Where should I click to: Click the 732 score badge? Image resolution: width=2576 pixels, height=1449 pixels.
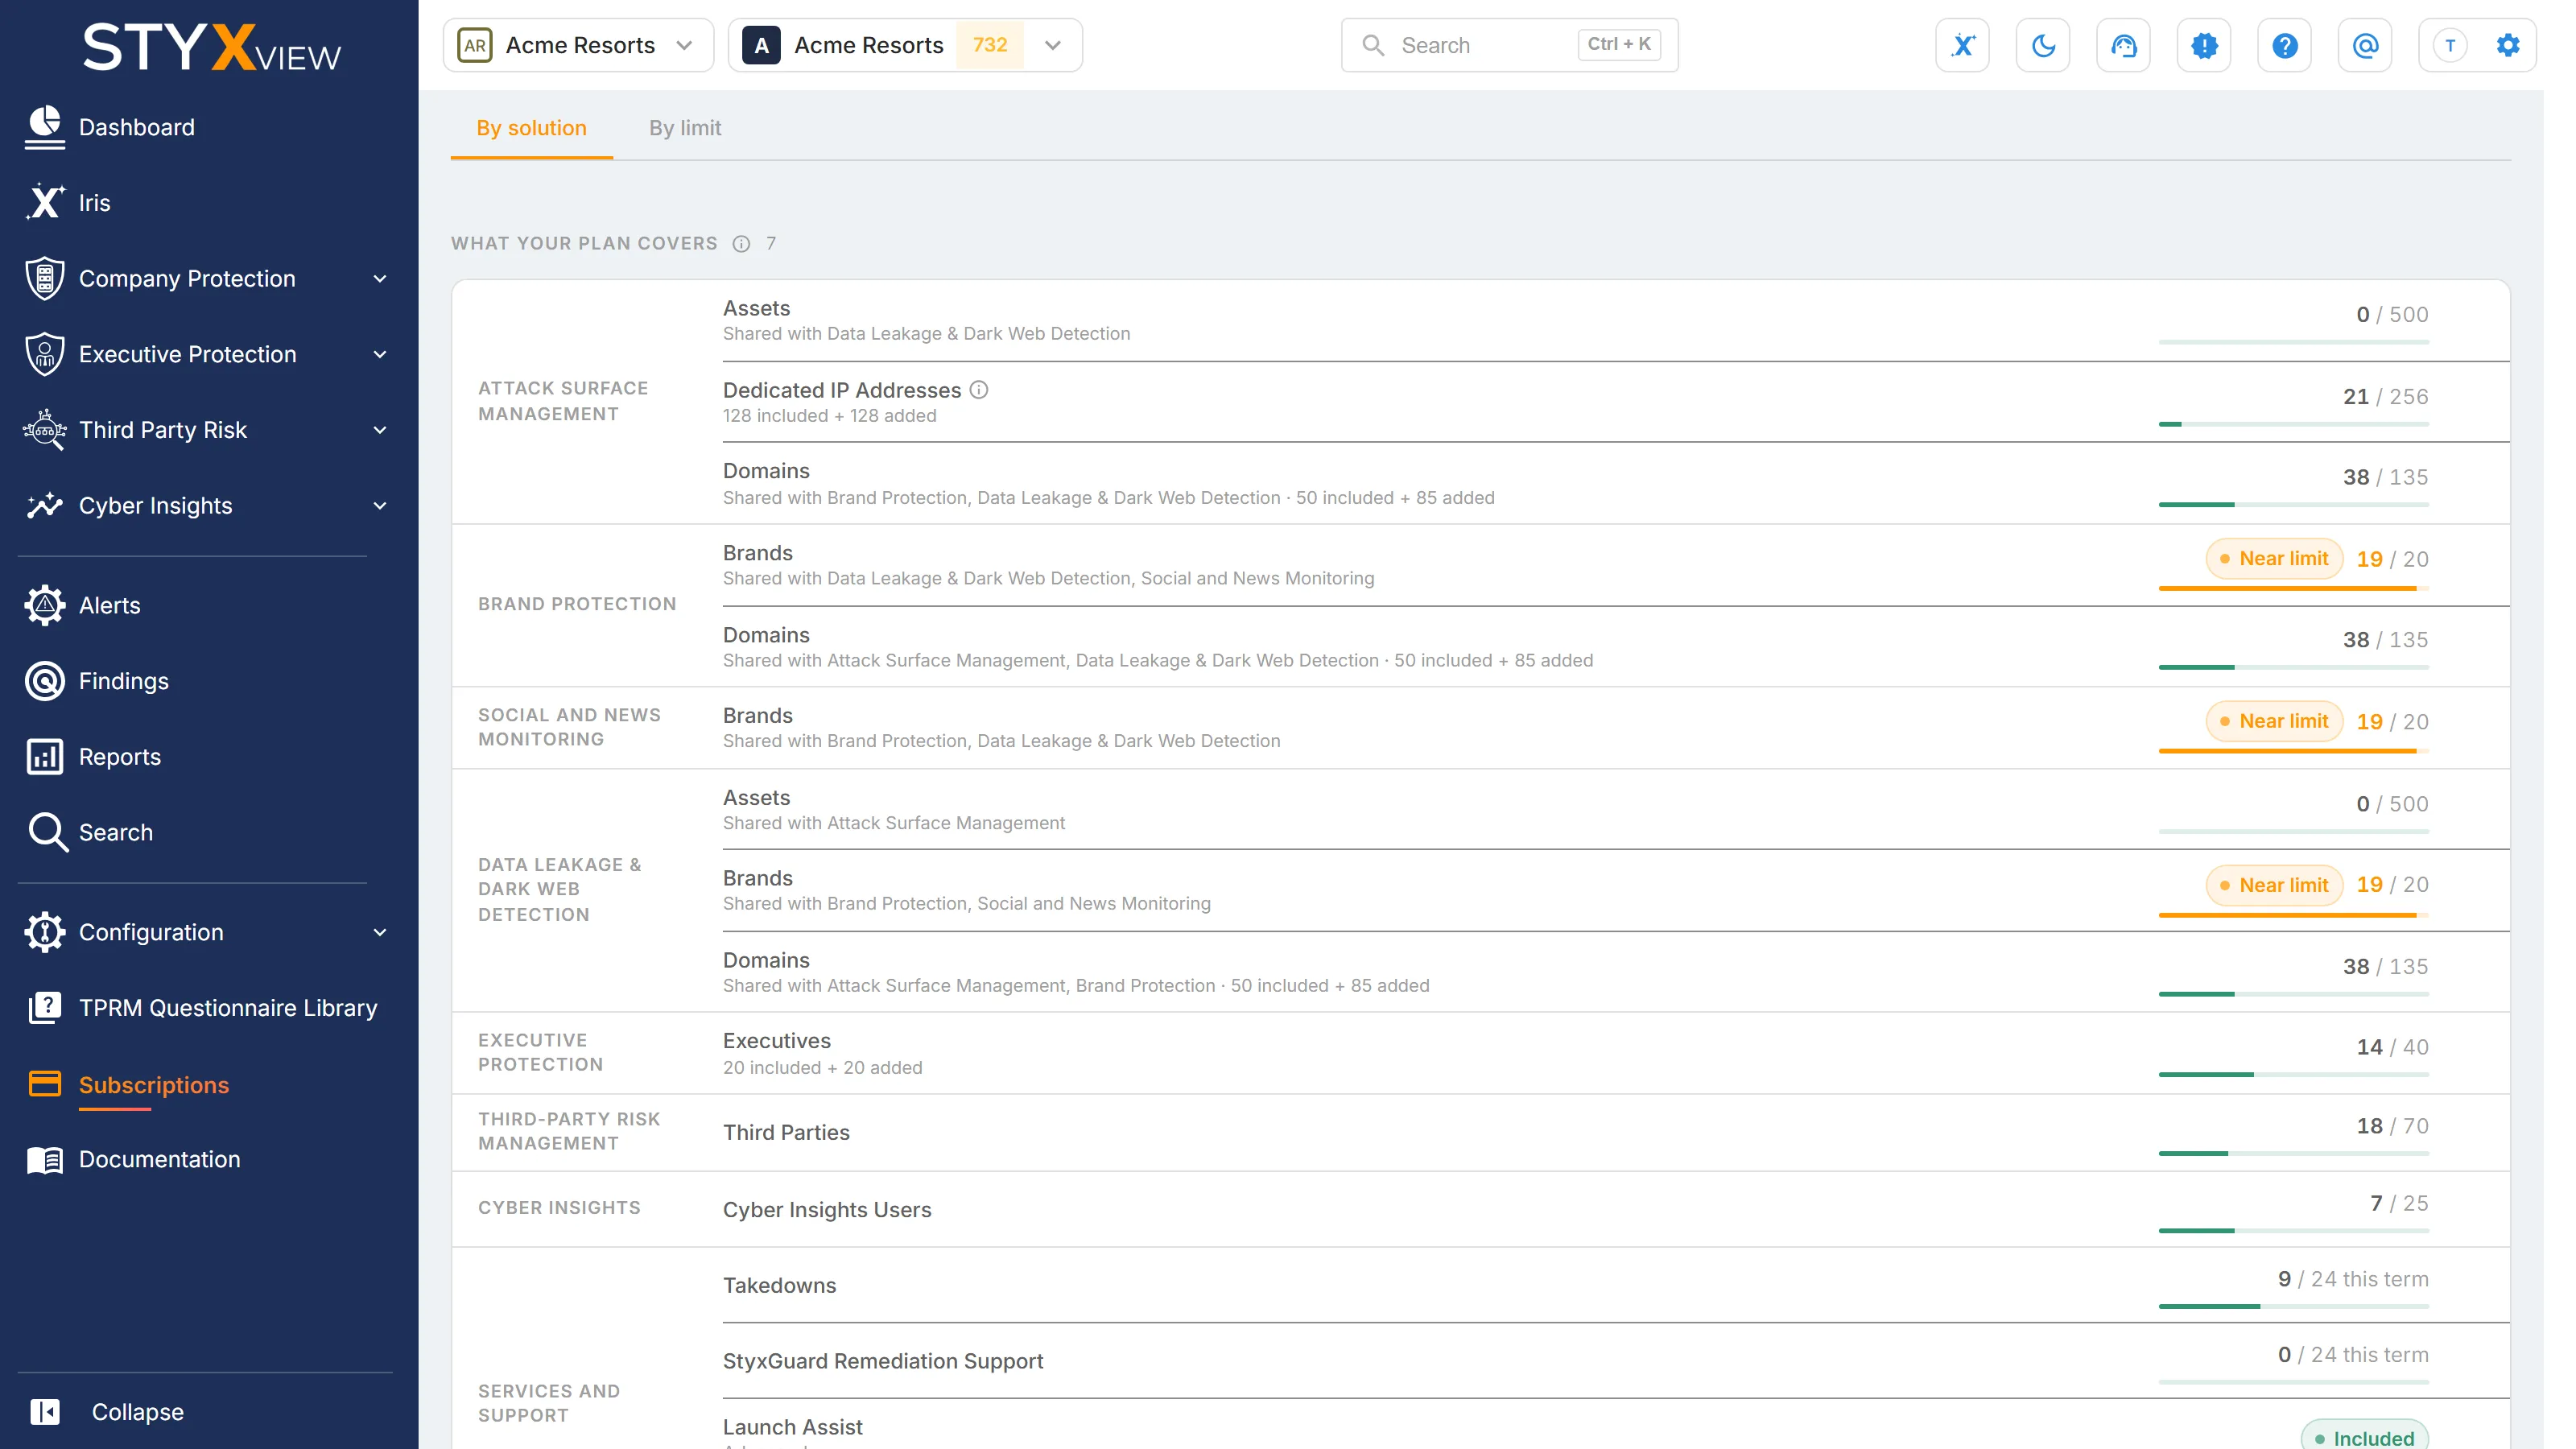point(989,45)
